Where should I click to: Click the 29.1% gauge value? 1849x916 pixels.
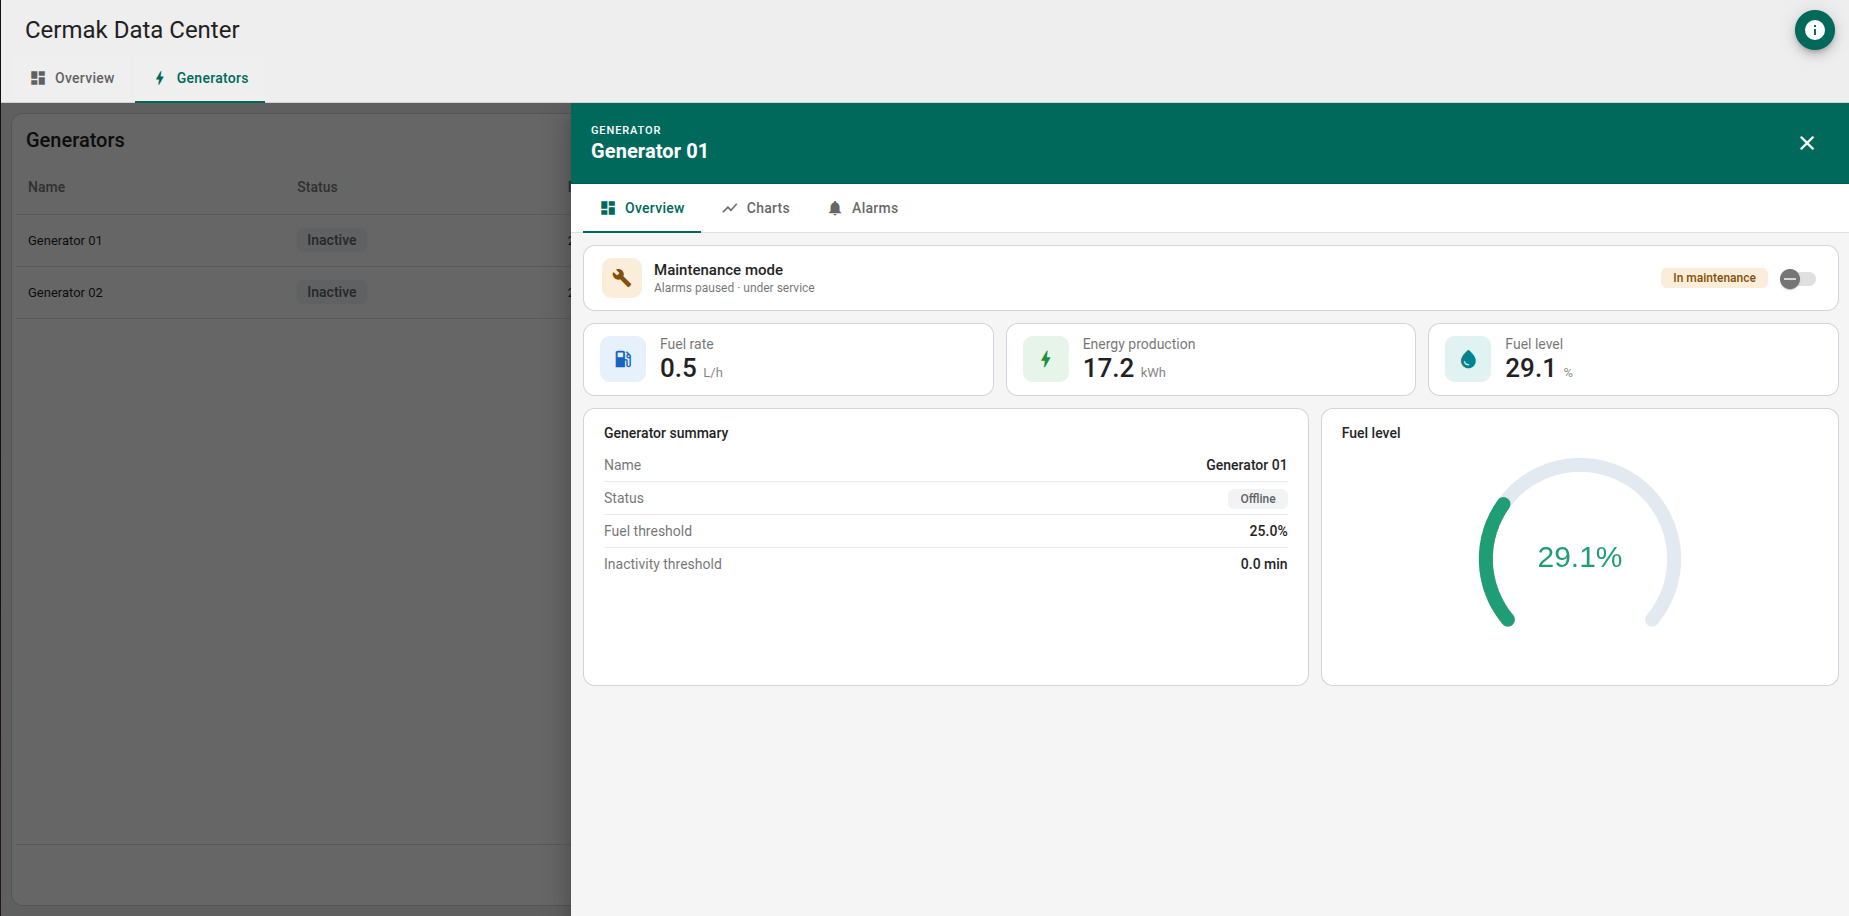(x=1580, y=557)
